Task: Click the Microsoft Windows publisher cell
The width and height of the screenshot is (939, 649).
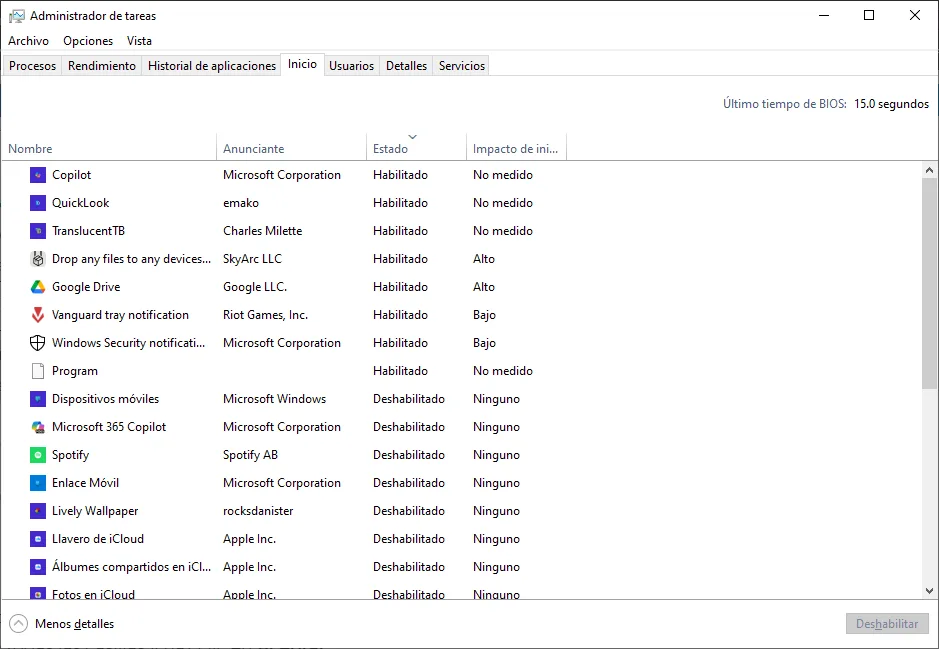Action: coord(274,399)
